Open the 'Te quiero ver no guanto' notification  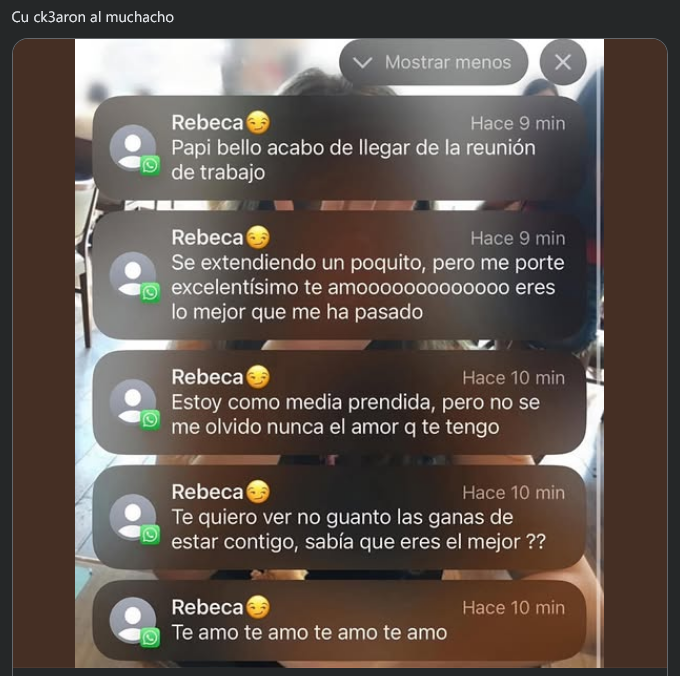point(339,517)
